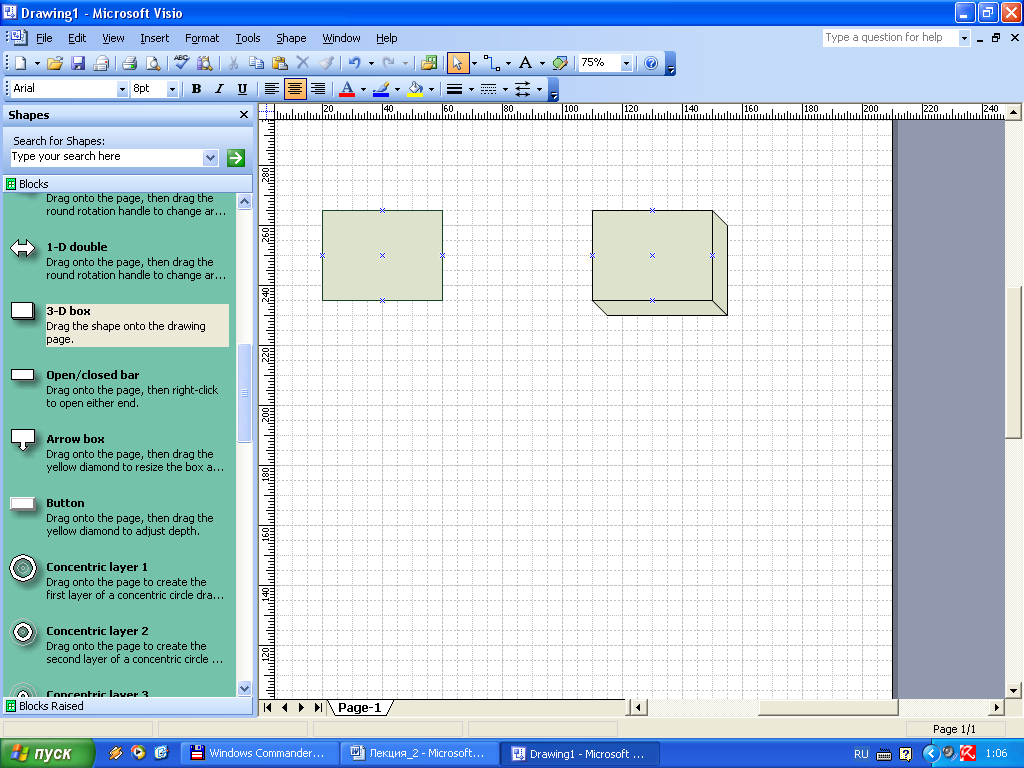
Task: Start shape search with green arrow
Action: pyautogui.click(x=236, y=157)
